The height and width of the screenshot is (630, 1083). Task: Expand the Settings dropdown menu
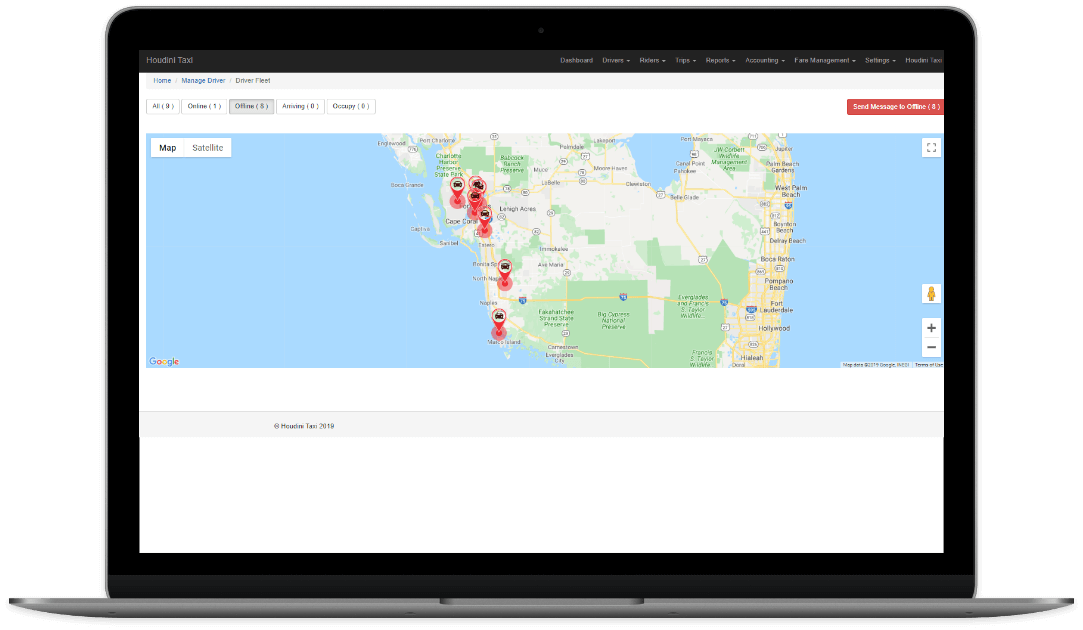pyautogui.click(x=880, y=61)
